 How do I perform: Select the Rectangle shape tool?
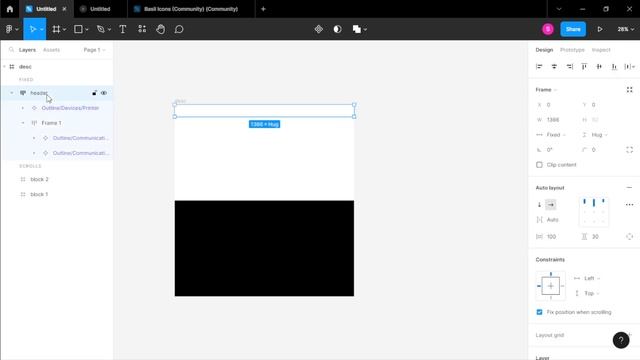[78, 29]
